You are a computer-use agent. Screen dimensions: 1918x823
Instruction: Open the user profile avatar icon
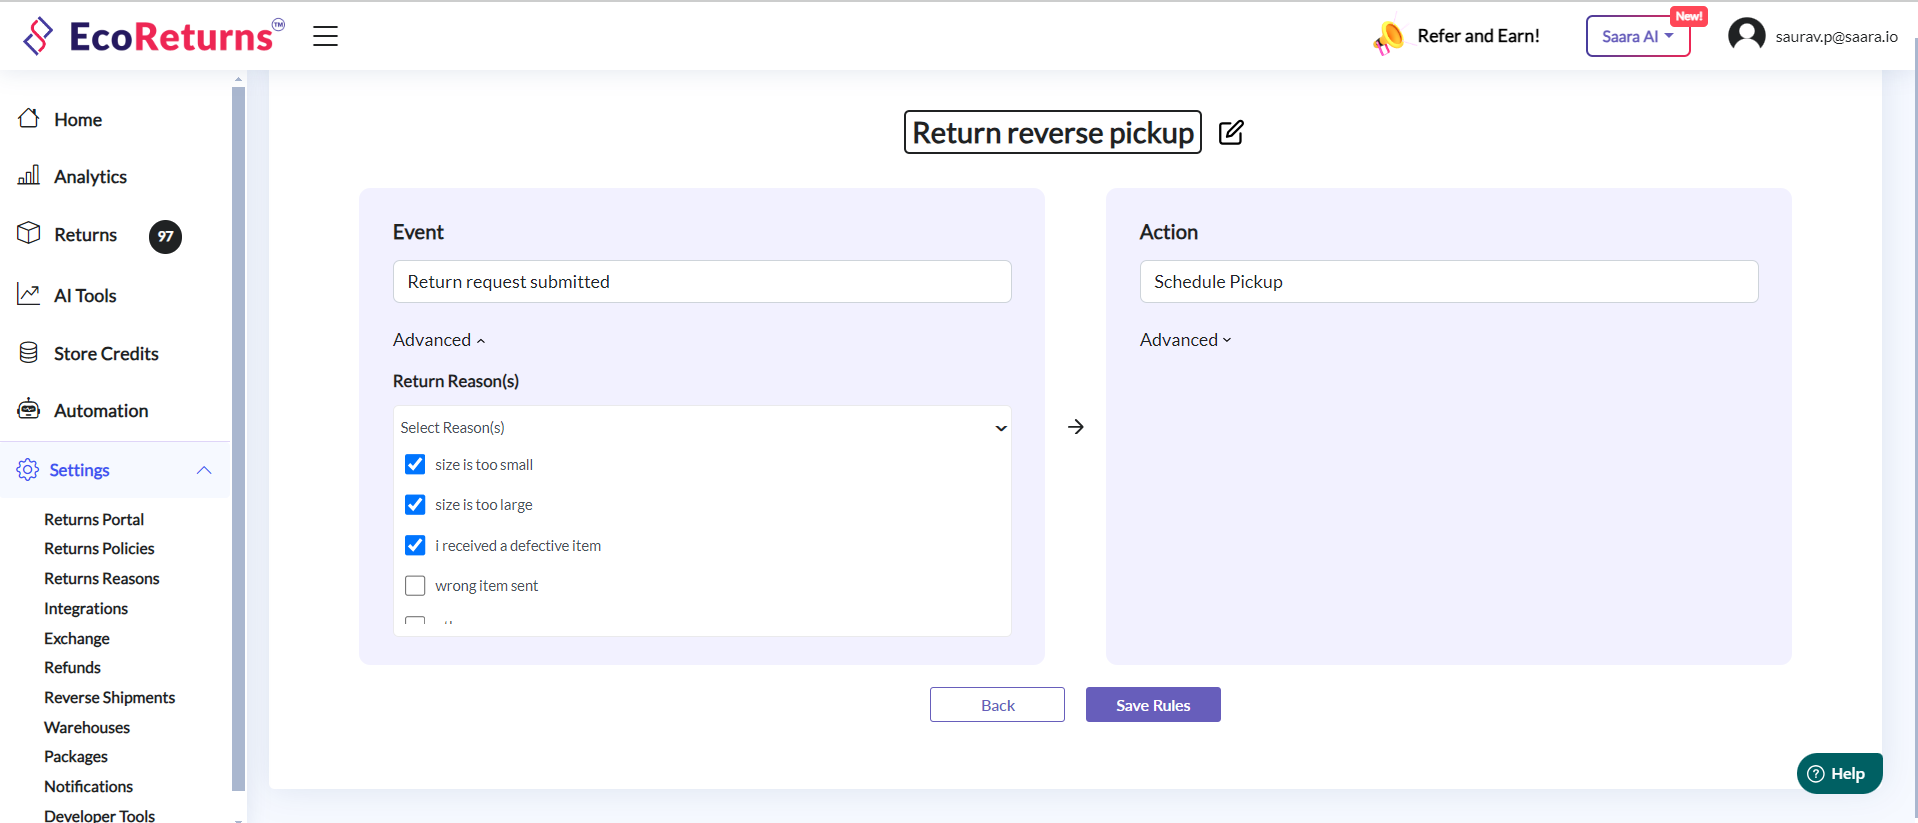click(1746, 36)
